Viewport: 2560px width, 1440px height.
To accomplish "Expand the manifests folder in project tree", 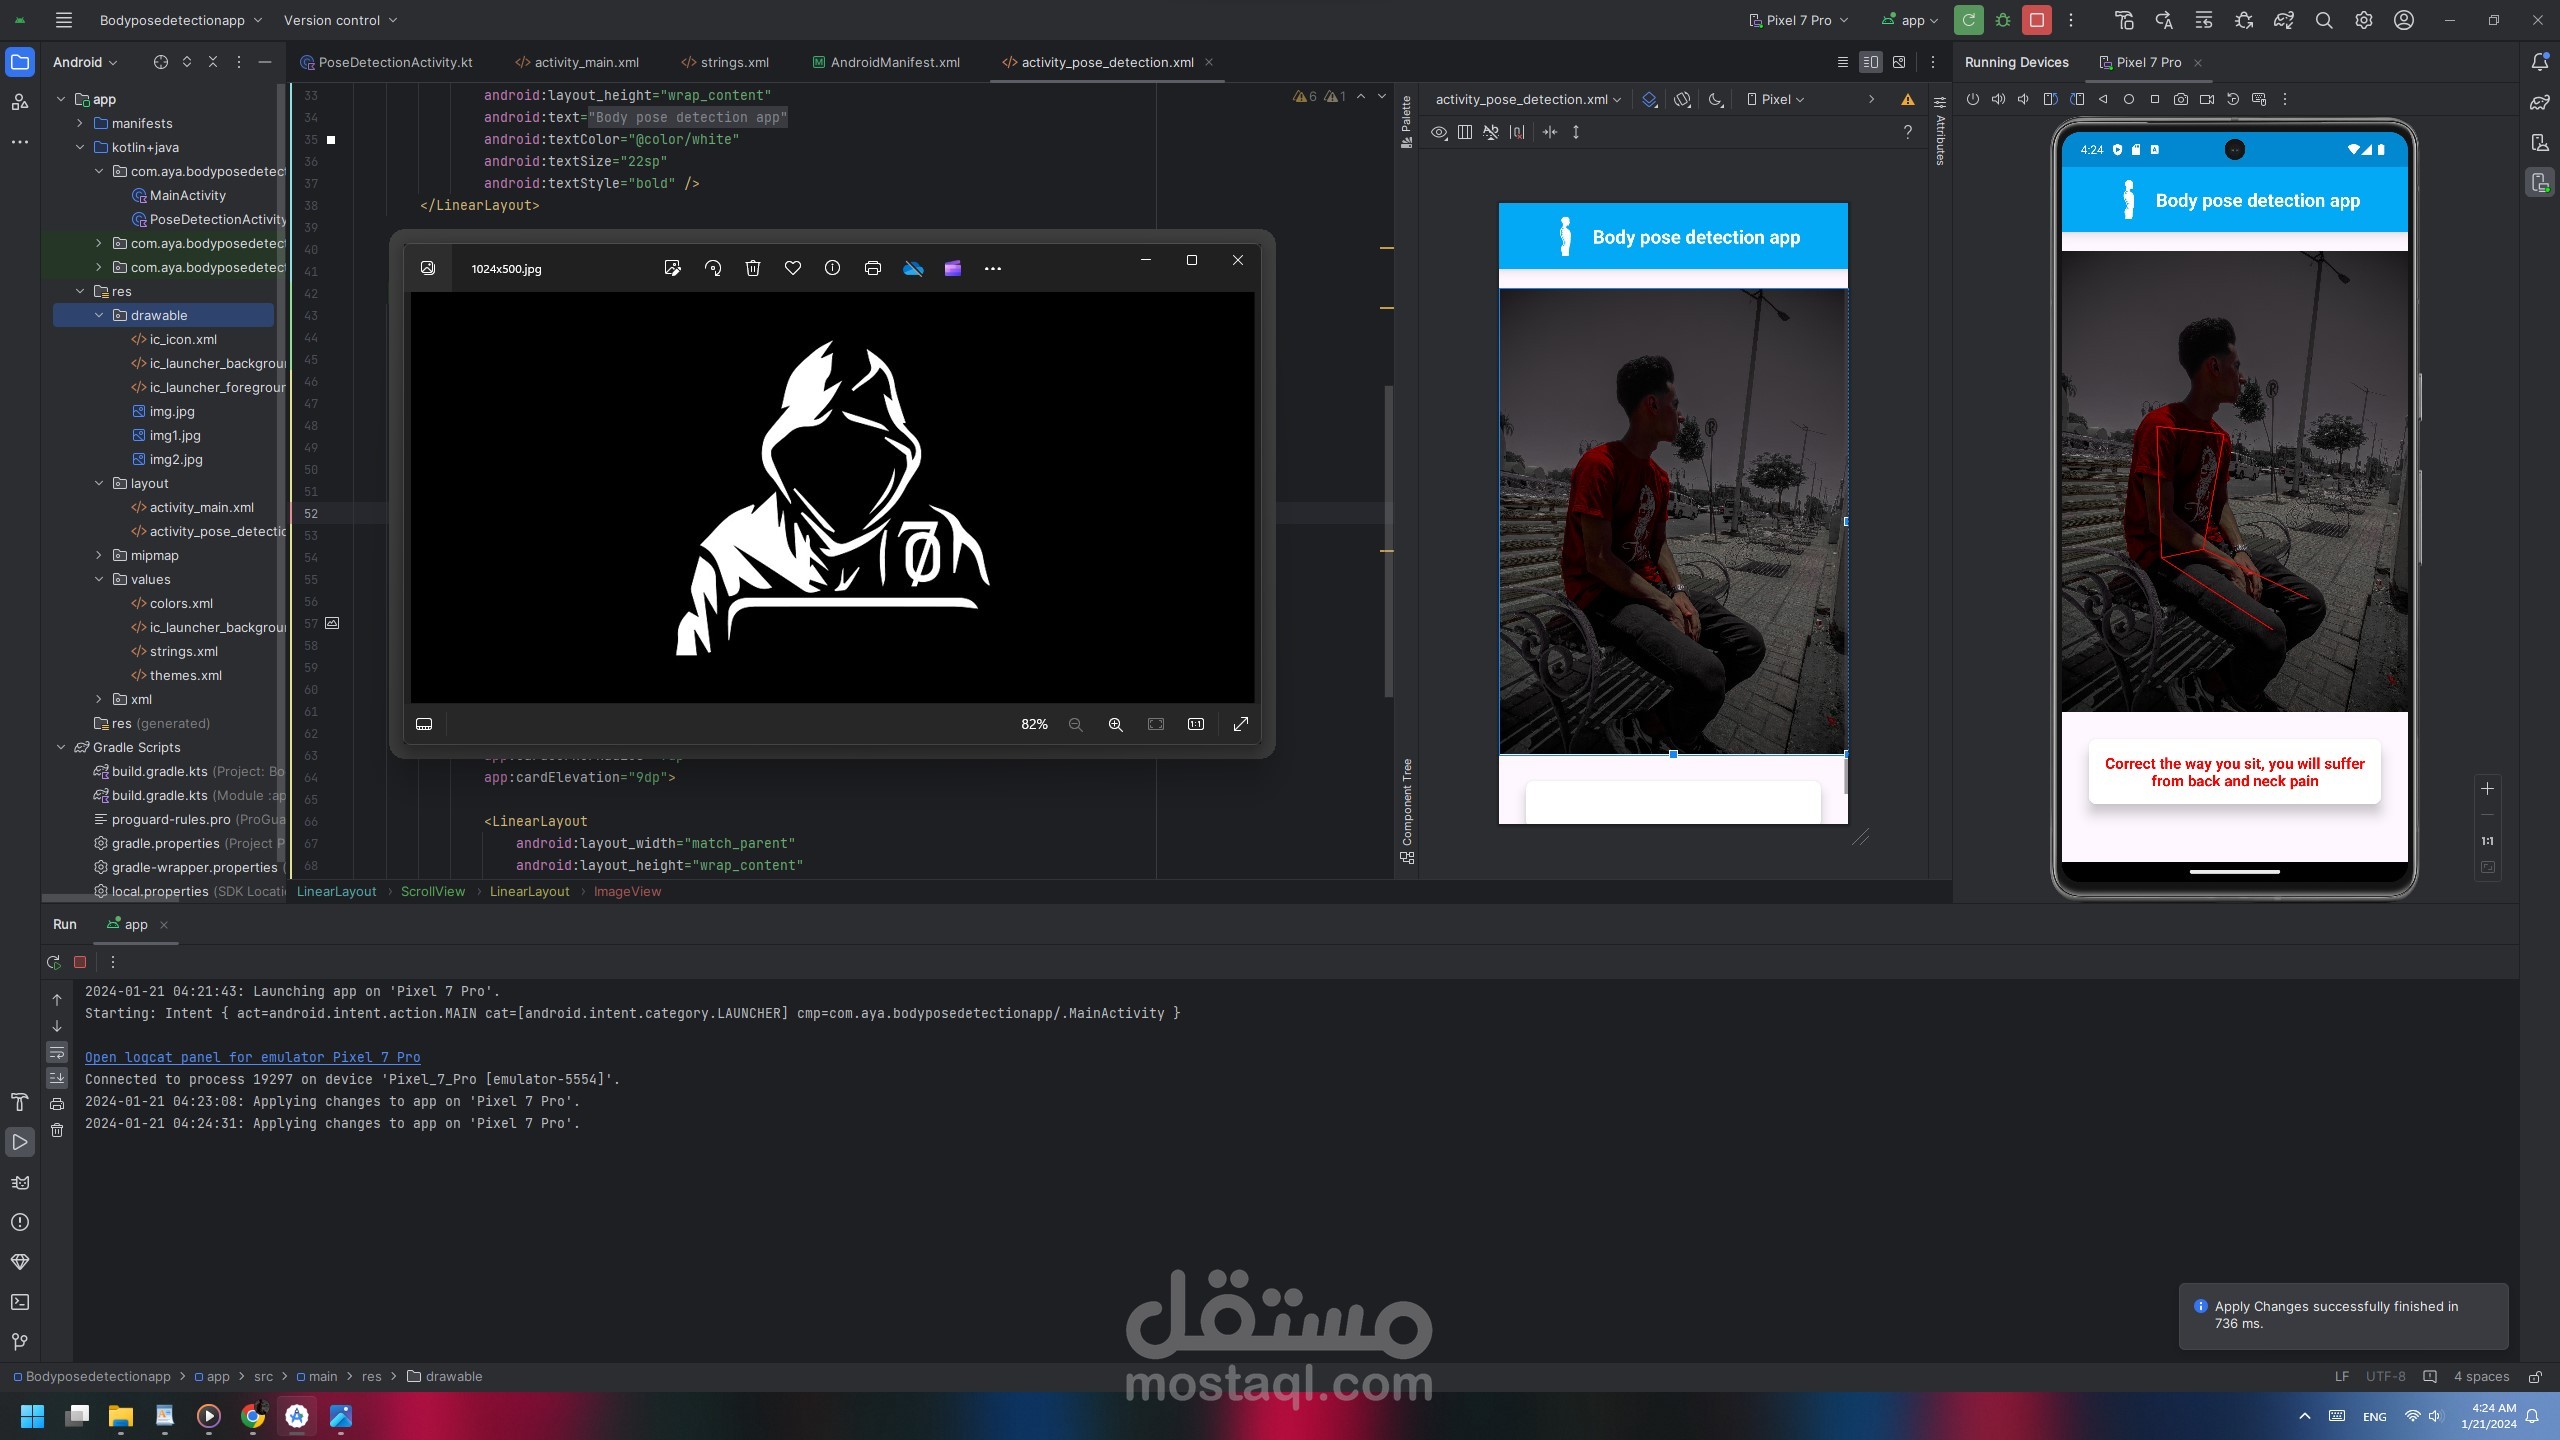I will pyautogui.click(x=80, y=123).
